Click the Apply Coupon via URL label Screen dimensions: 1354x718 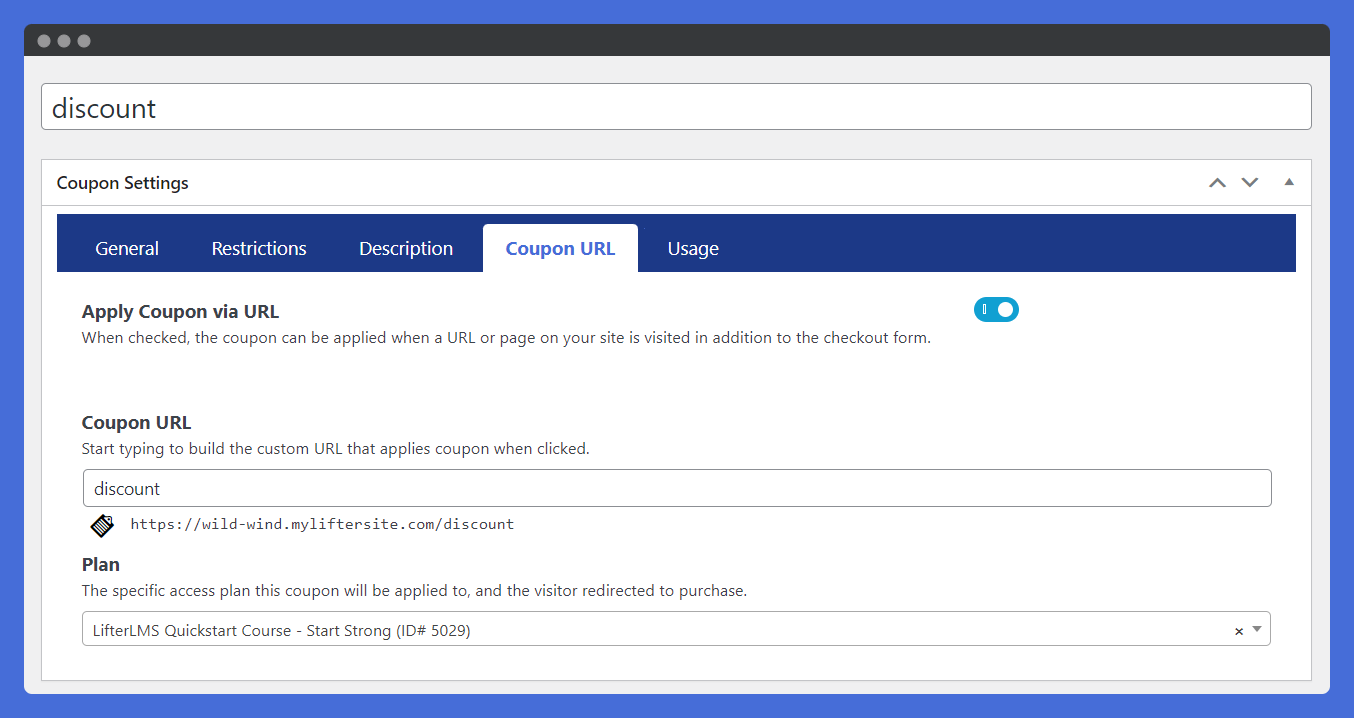tap(181, 312)
